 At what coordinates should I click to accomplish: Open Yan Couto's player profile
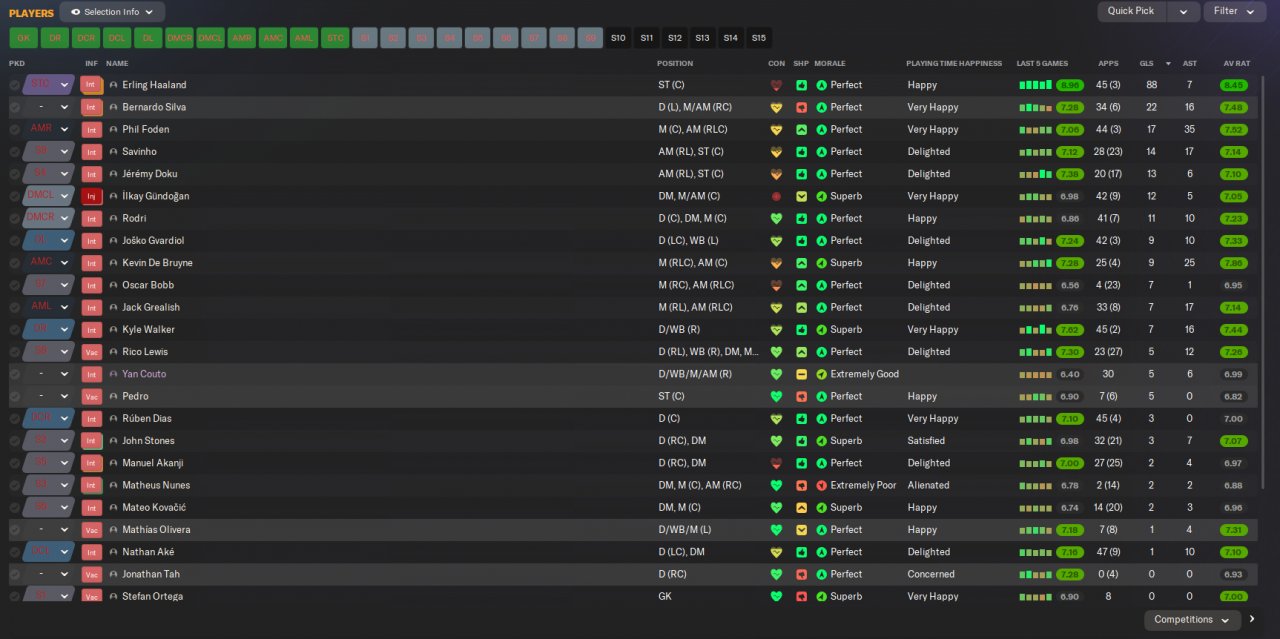[144, 374]
